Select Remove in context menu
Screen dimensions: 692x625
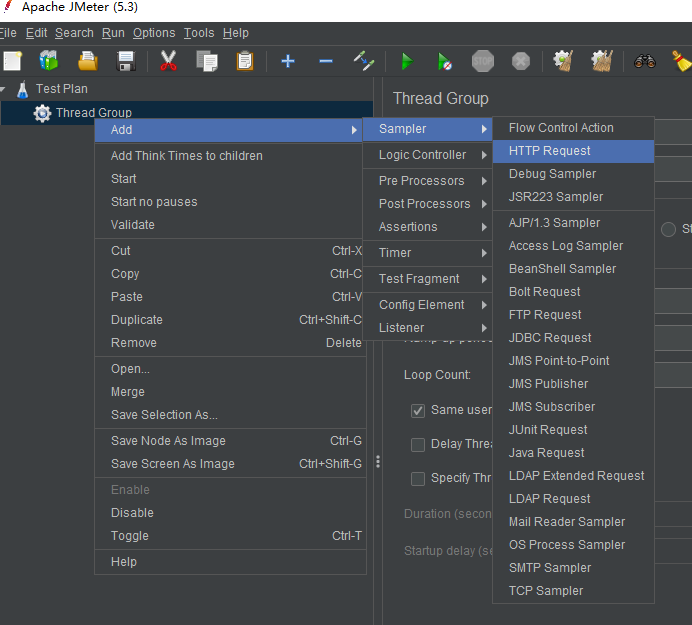[x=230, y=343]
